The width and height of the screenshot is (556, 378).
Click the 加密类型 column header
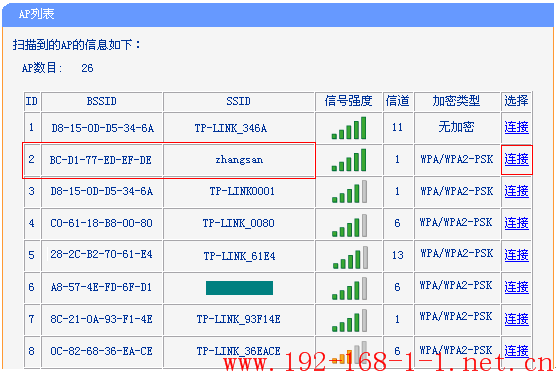coord(456,101)
